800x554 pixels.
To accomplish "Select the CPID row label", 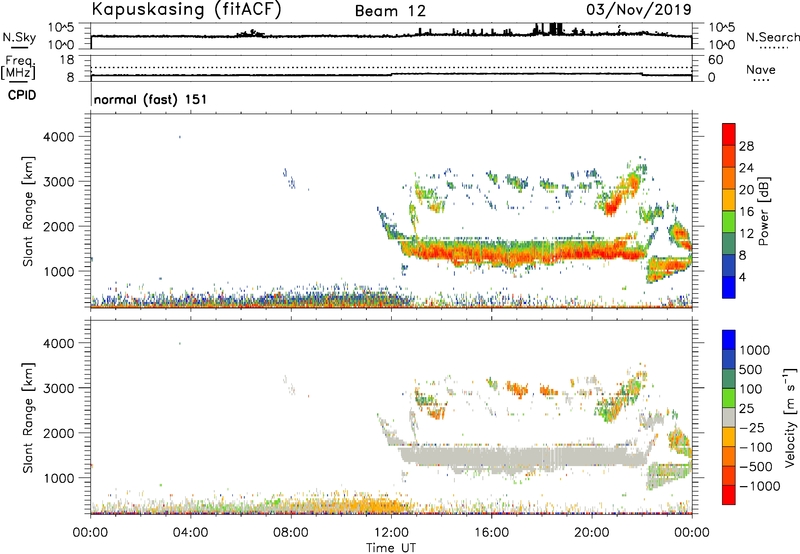I will (22, 95).
